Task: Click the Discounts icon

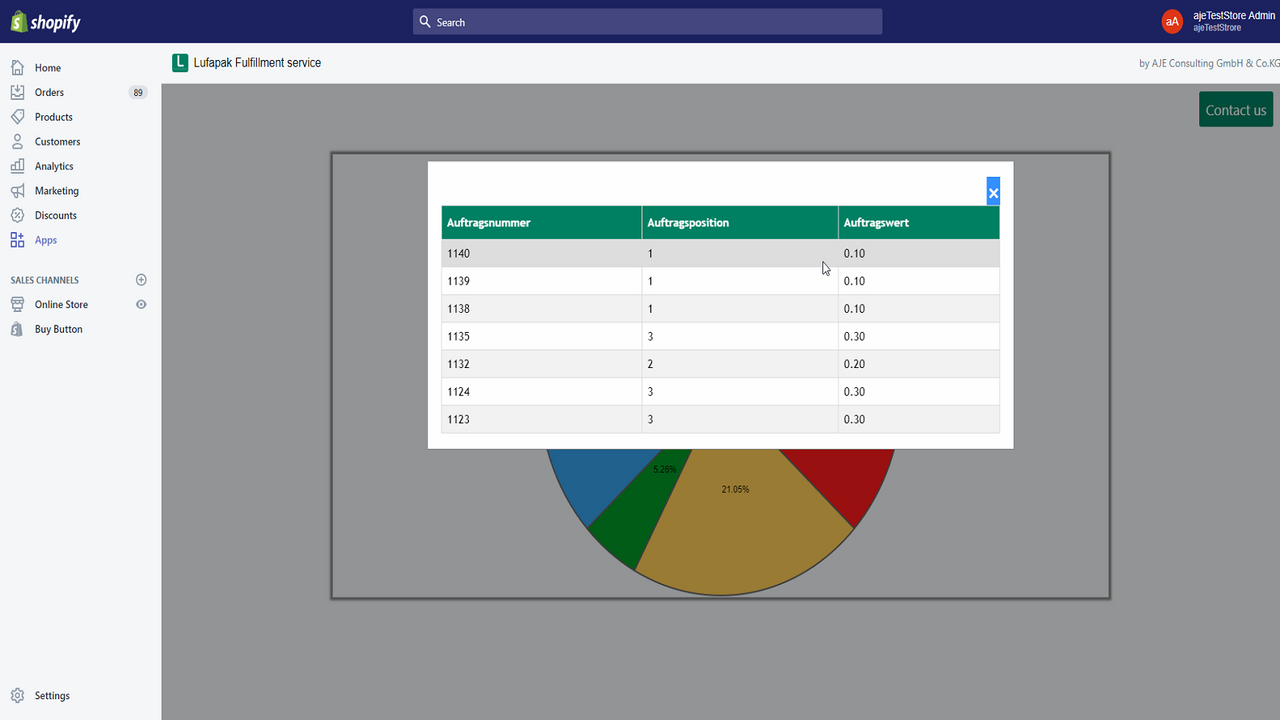Action: click(x=19, y=215)
